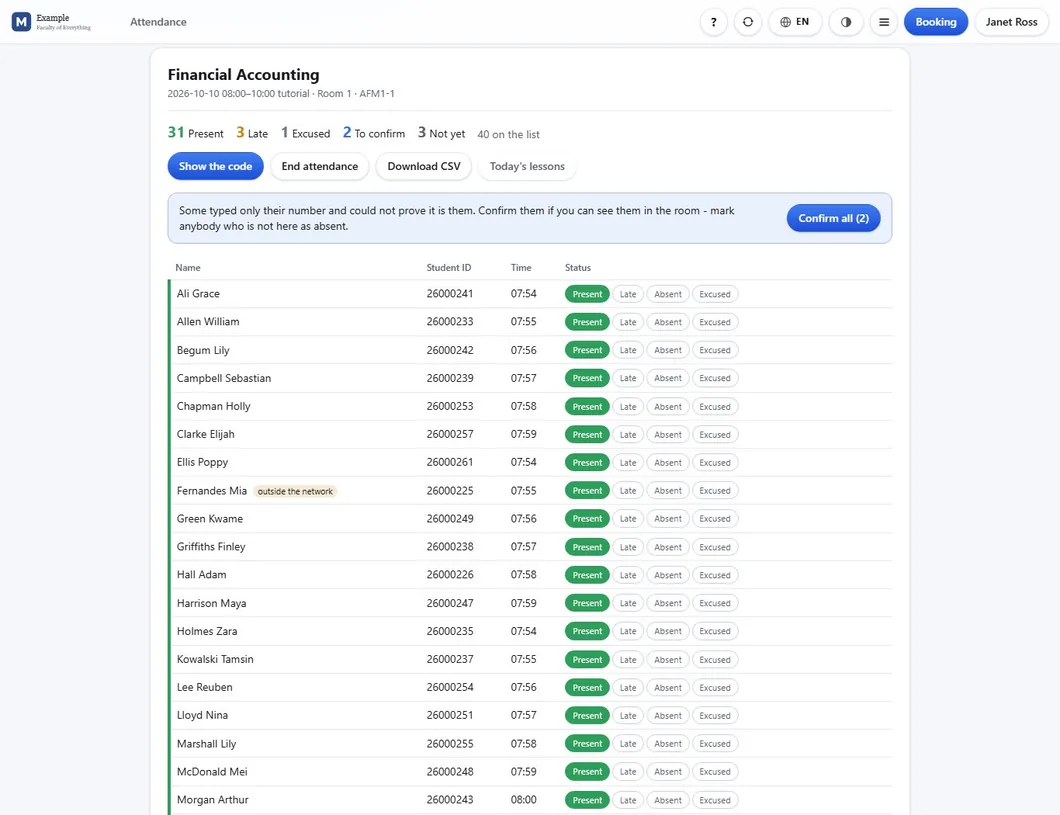The image size is (1060, 815).
Task: Go to the Attendance section
Action: (x=158, y=22)
